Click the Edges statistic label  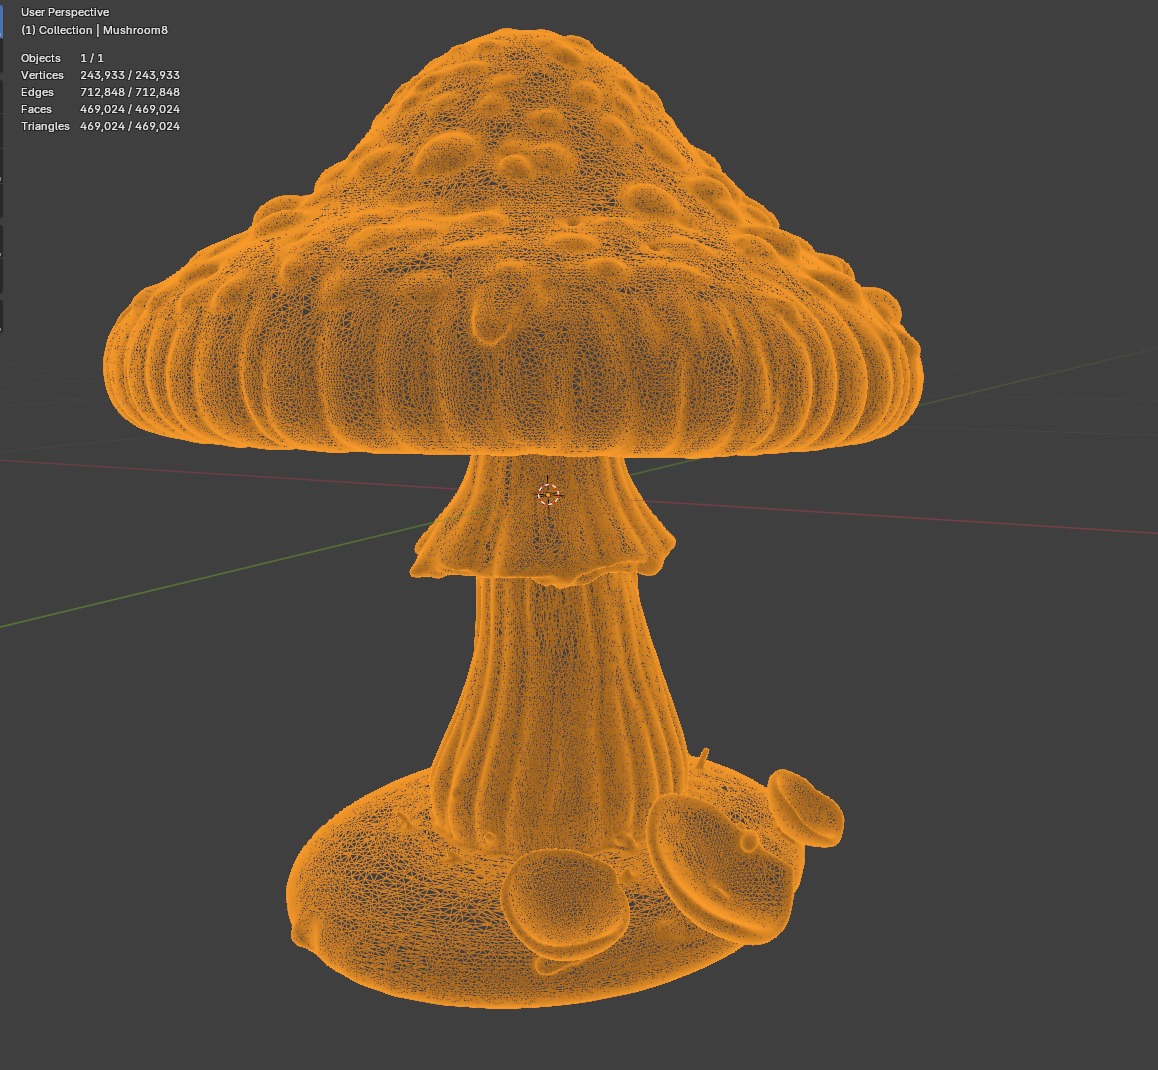coord(37,92)
